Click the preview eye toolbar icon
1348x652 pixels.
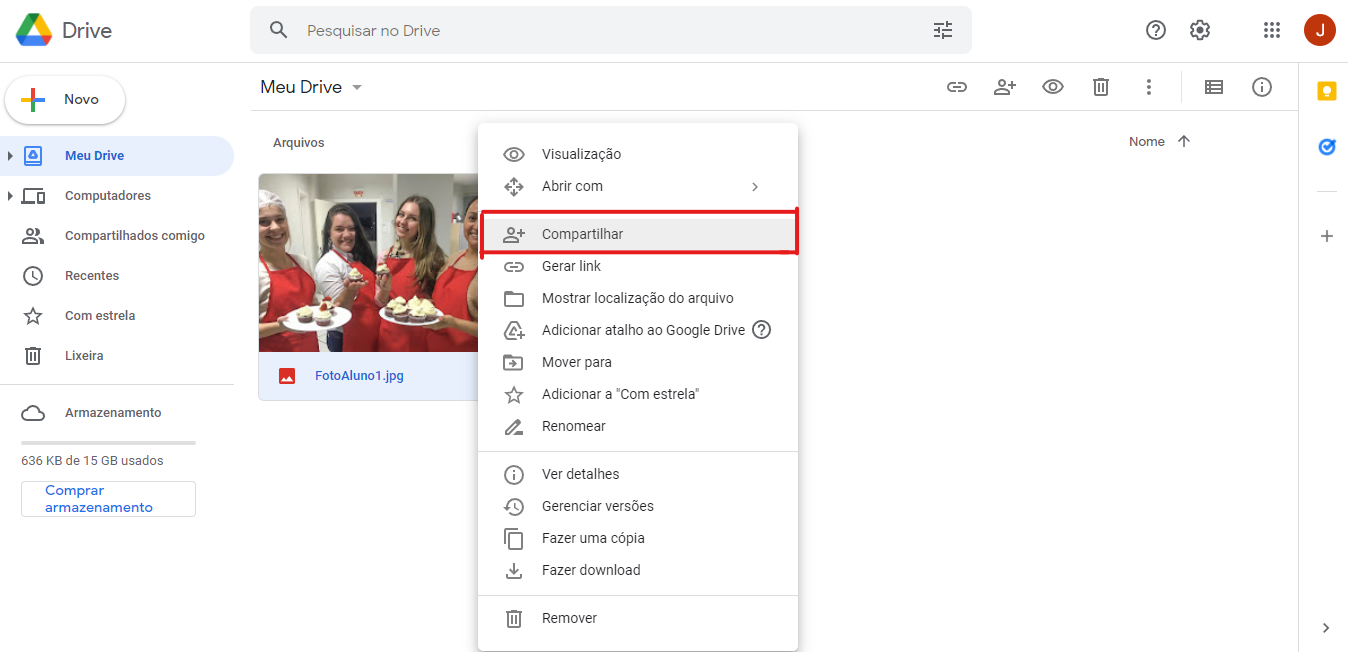click(1053, 87)
